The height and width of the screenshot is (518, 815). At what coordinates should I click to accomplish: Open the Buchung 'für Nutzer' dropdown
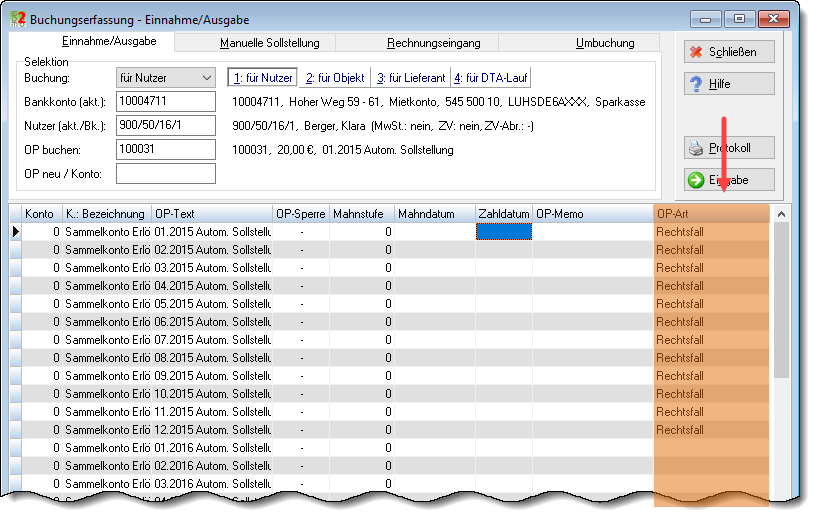tap(165, 78)
